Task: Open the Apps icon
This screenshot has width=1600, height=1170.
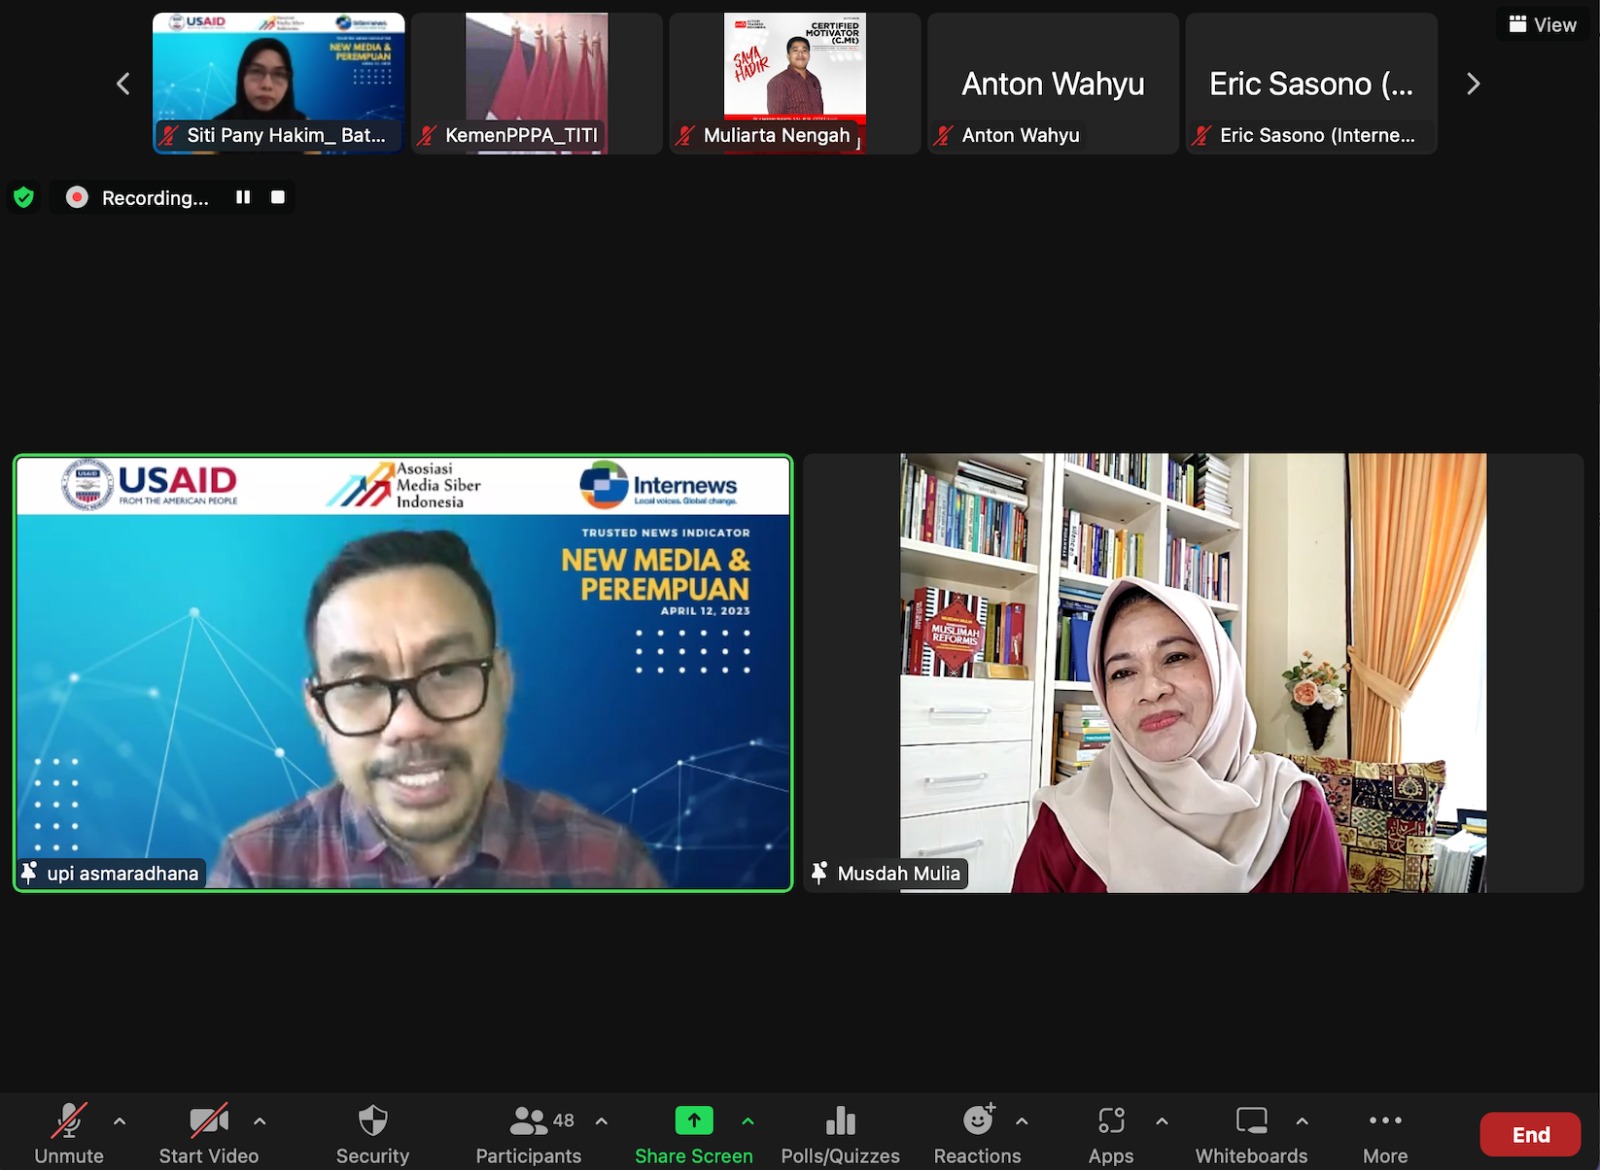Action: (1111, 1121)
